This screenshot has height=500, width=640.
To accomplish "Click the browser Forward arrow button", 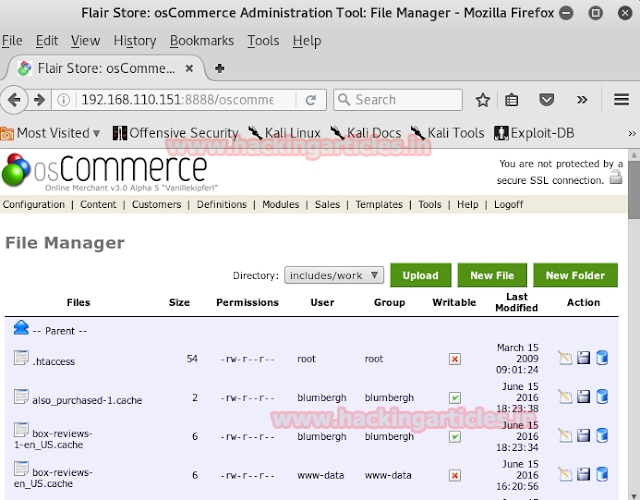I will [40, 100].
